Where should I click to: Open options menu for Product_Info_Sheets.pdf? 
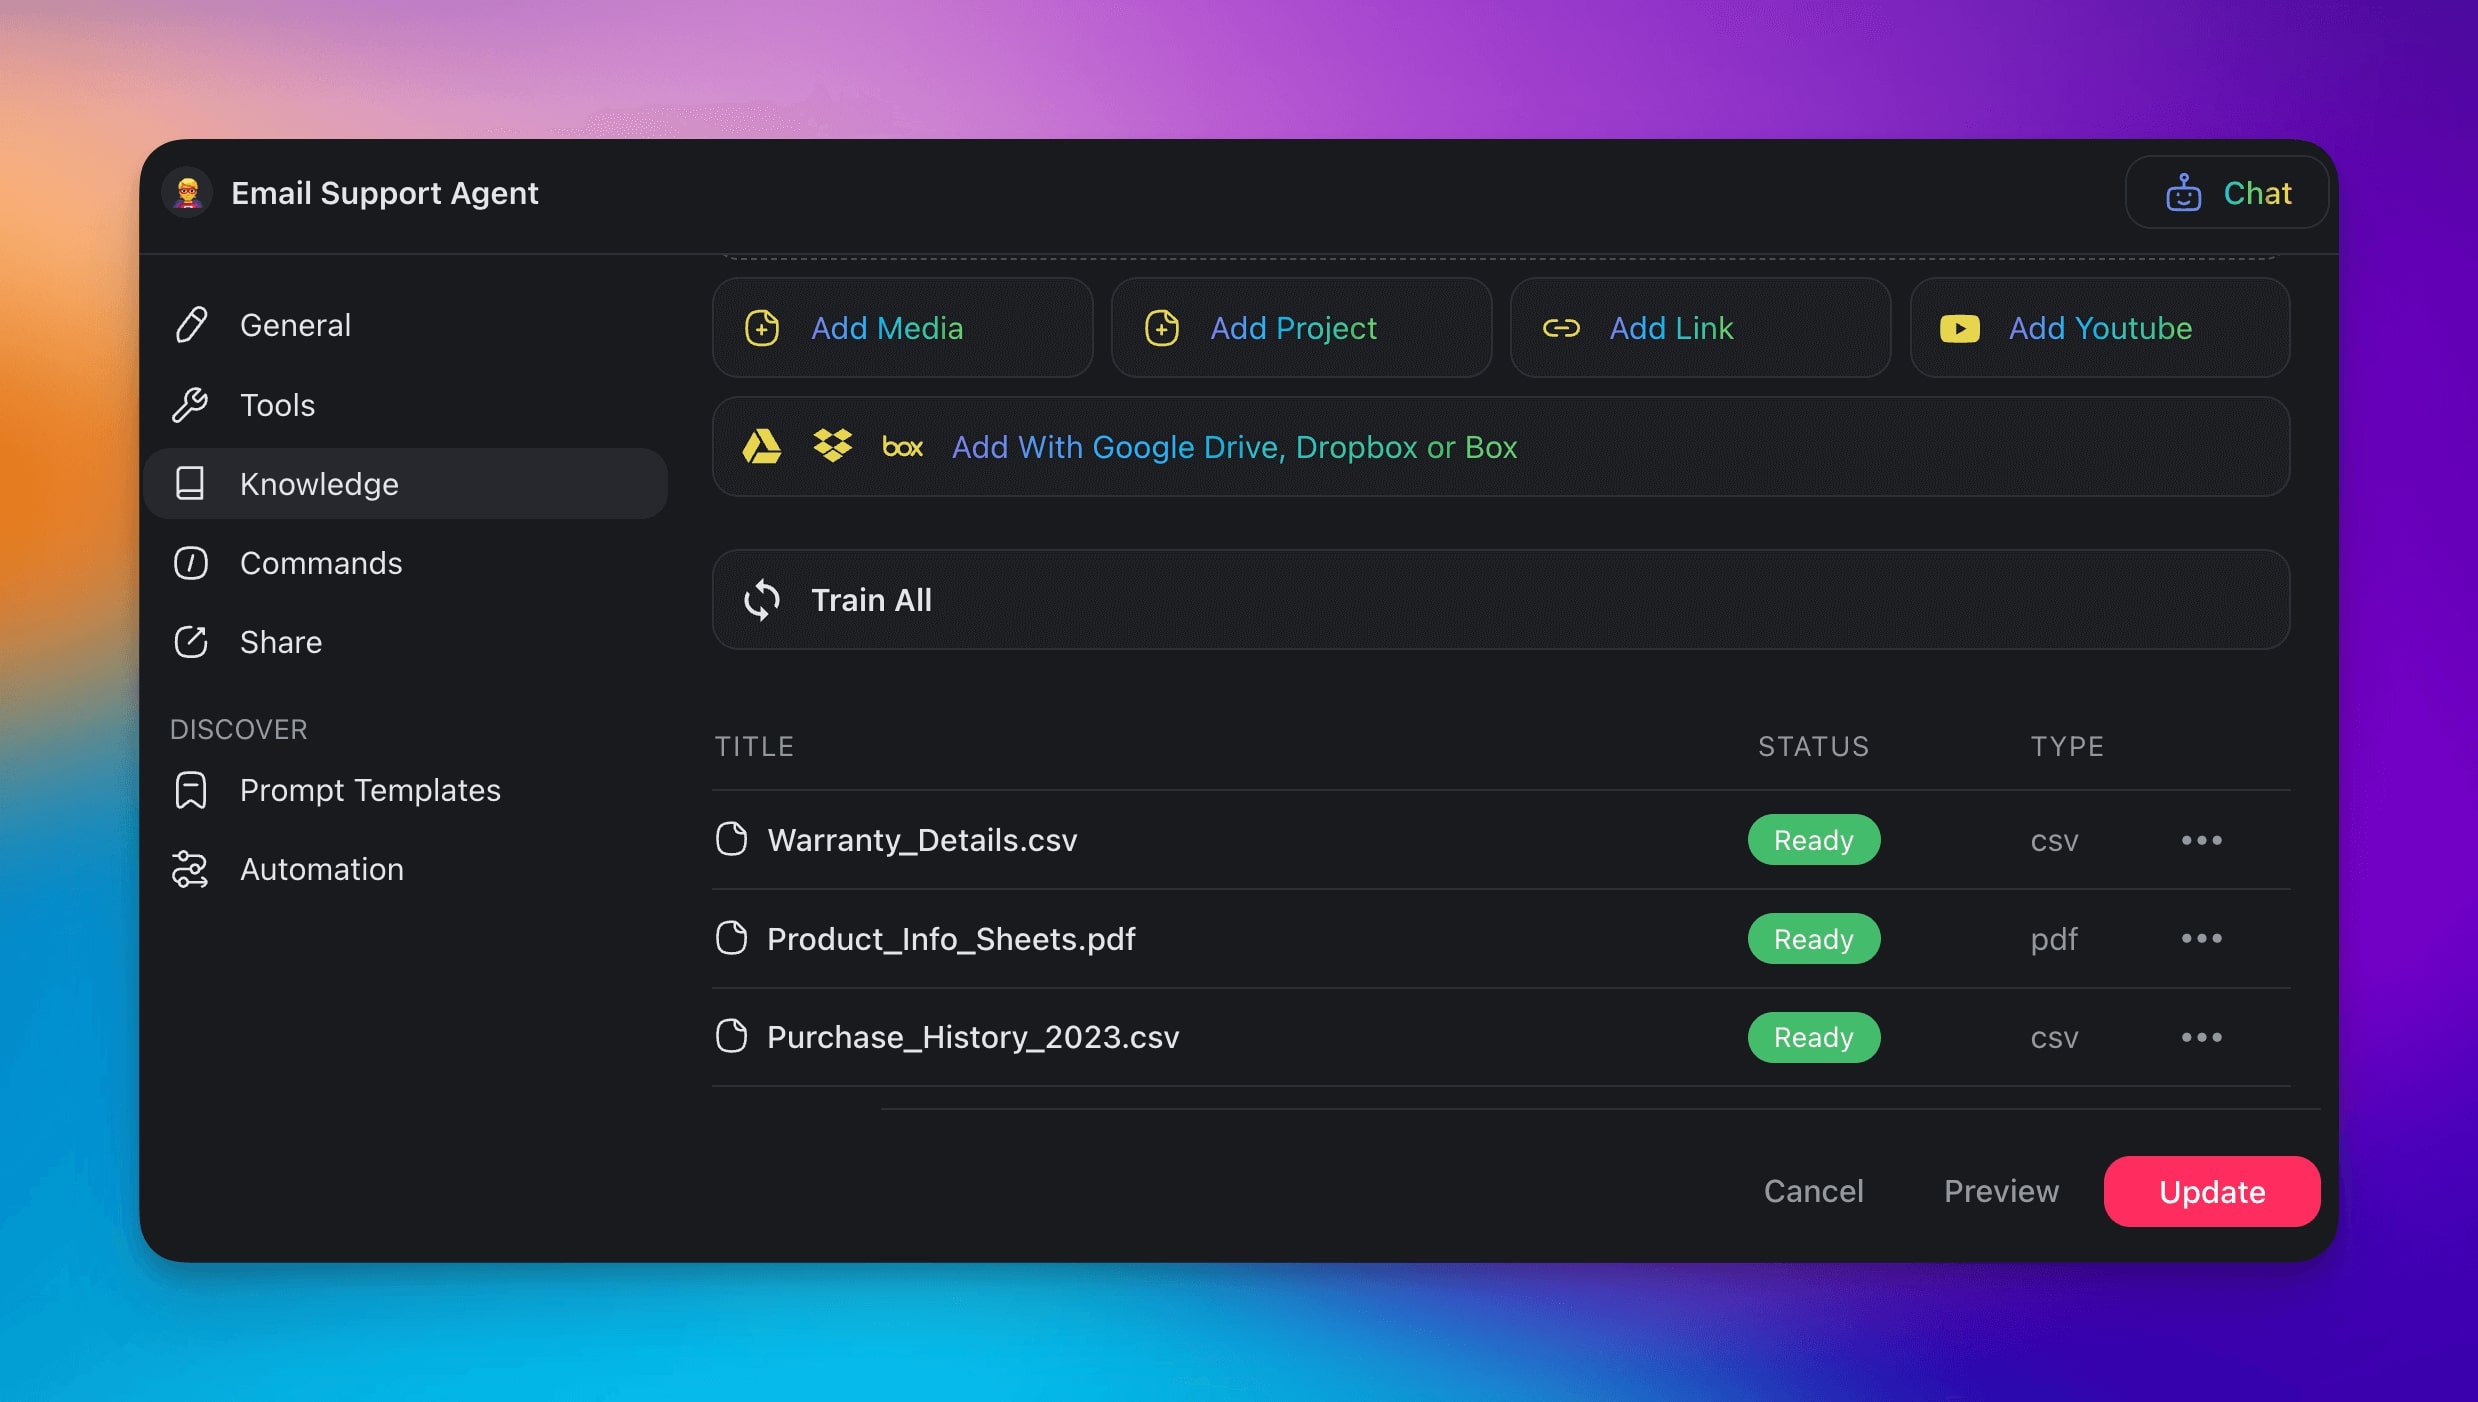(2202, 938)
